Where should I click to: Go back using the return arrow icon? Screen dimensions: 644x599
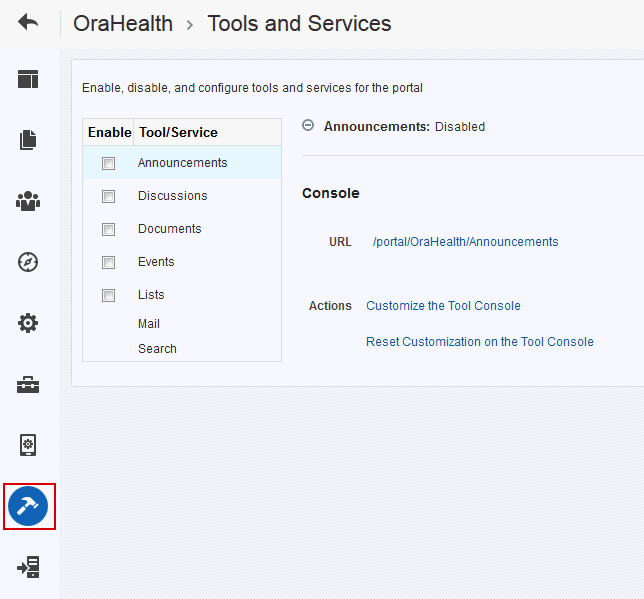pos(28,22)
